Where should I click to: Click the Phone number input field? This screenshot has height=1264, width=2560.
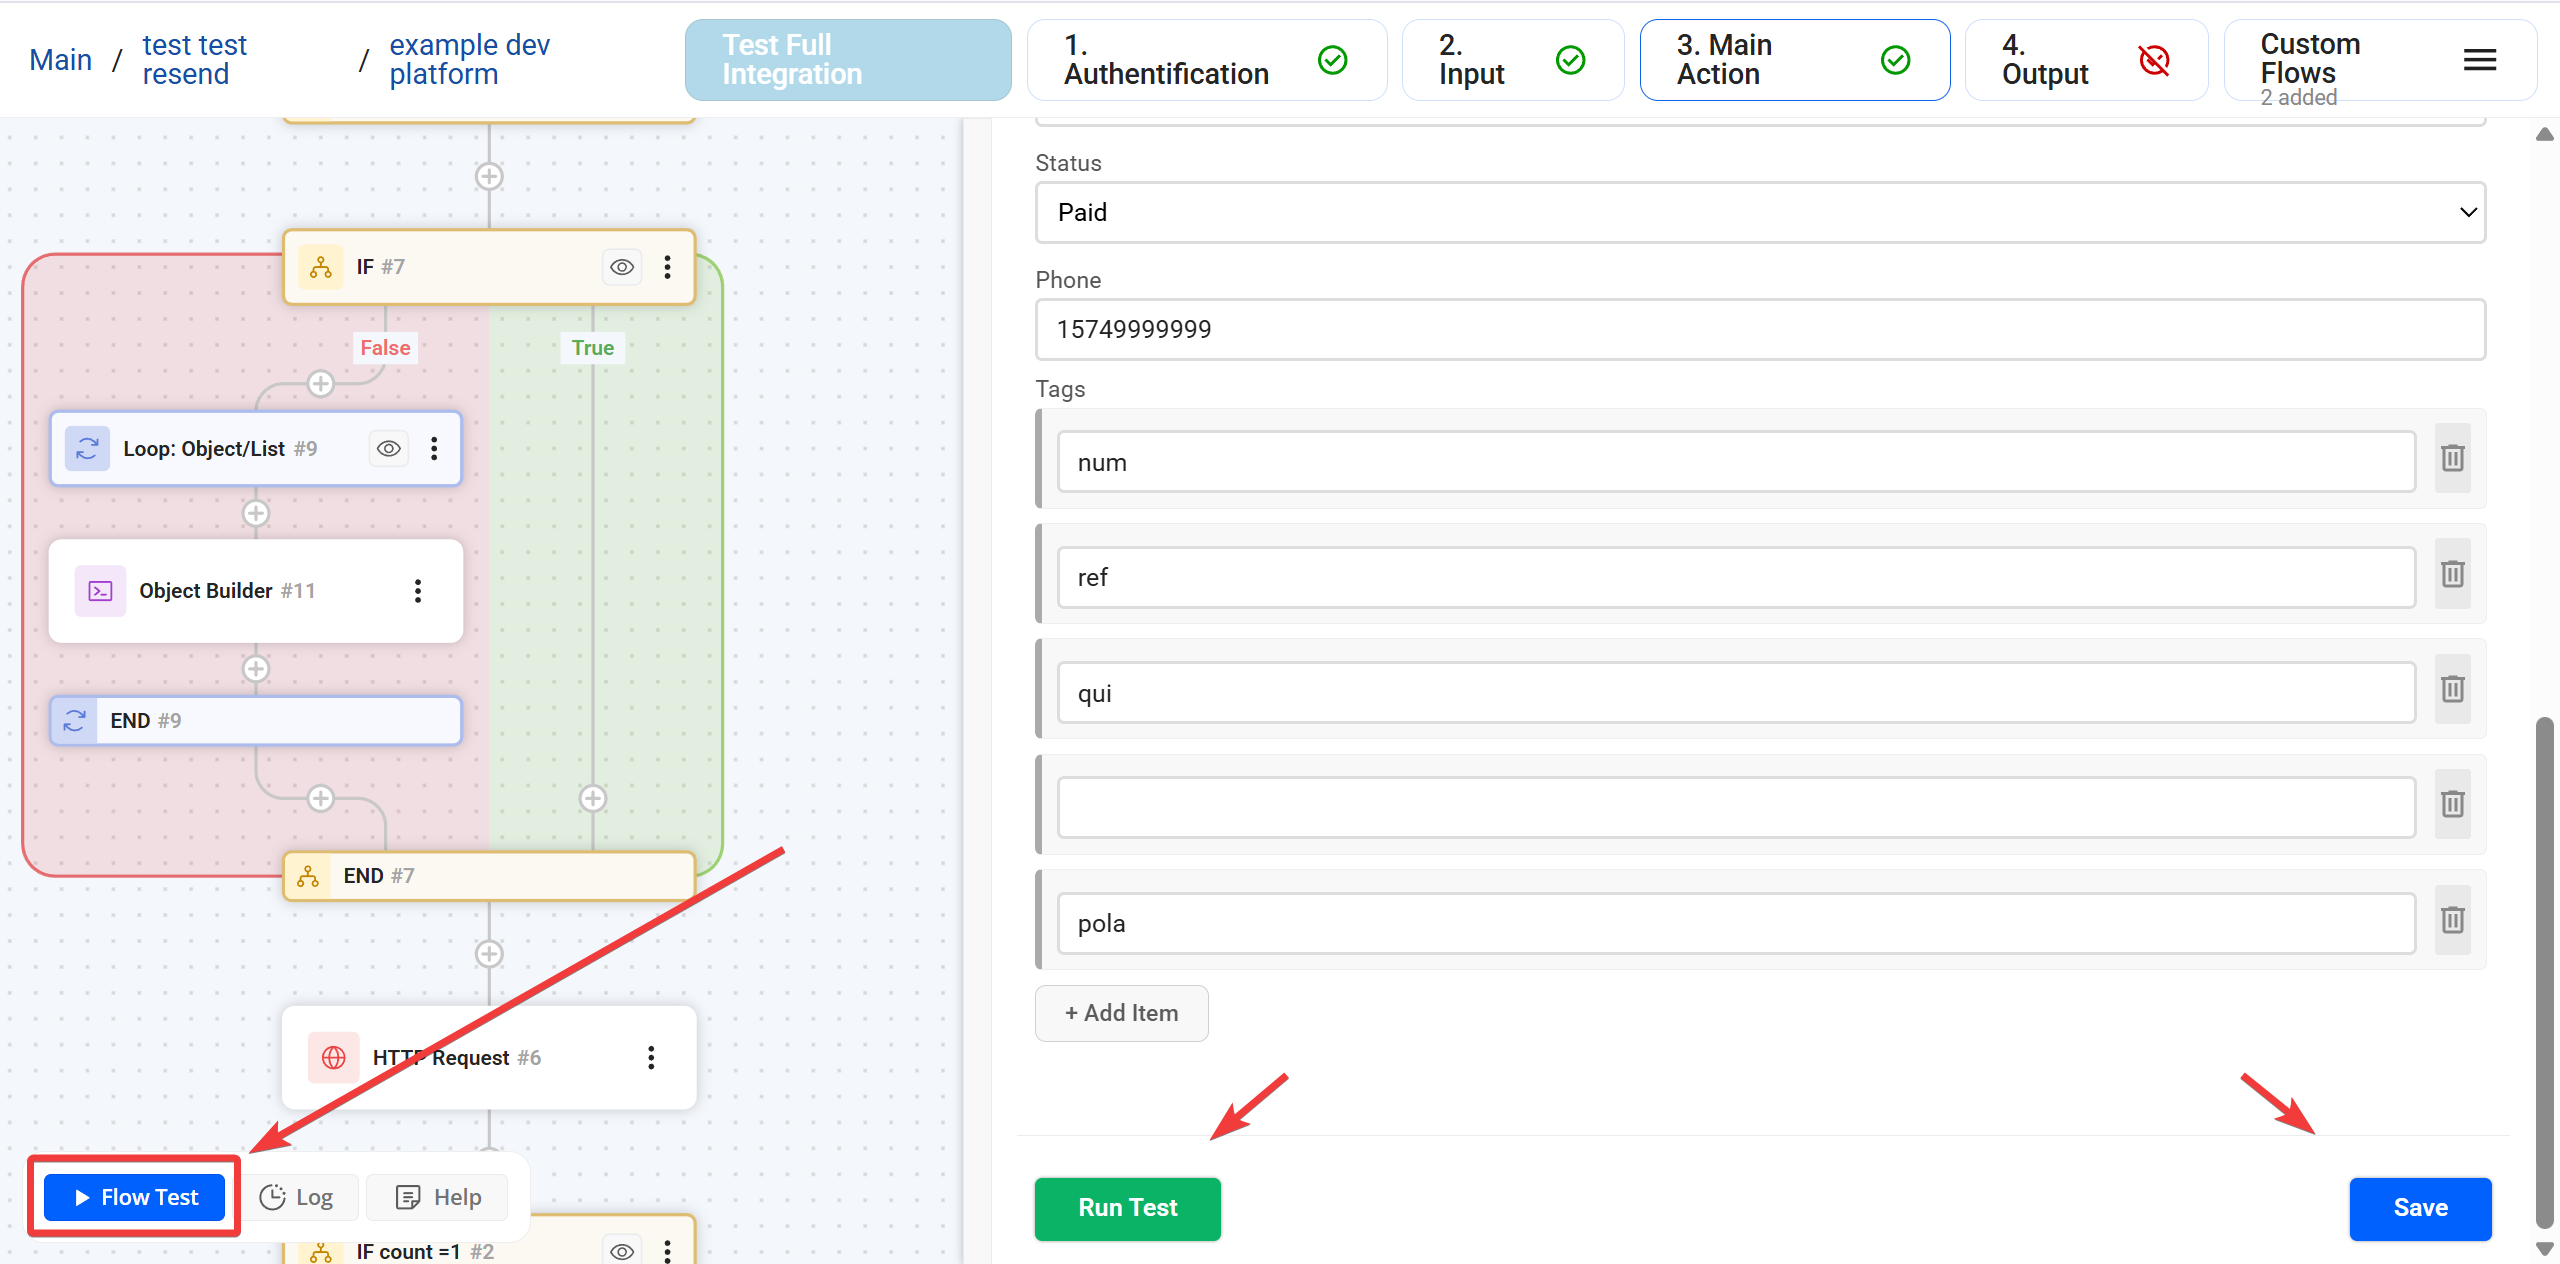pos(1760,329)
